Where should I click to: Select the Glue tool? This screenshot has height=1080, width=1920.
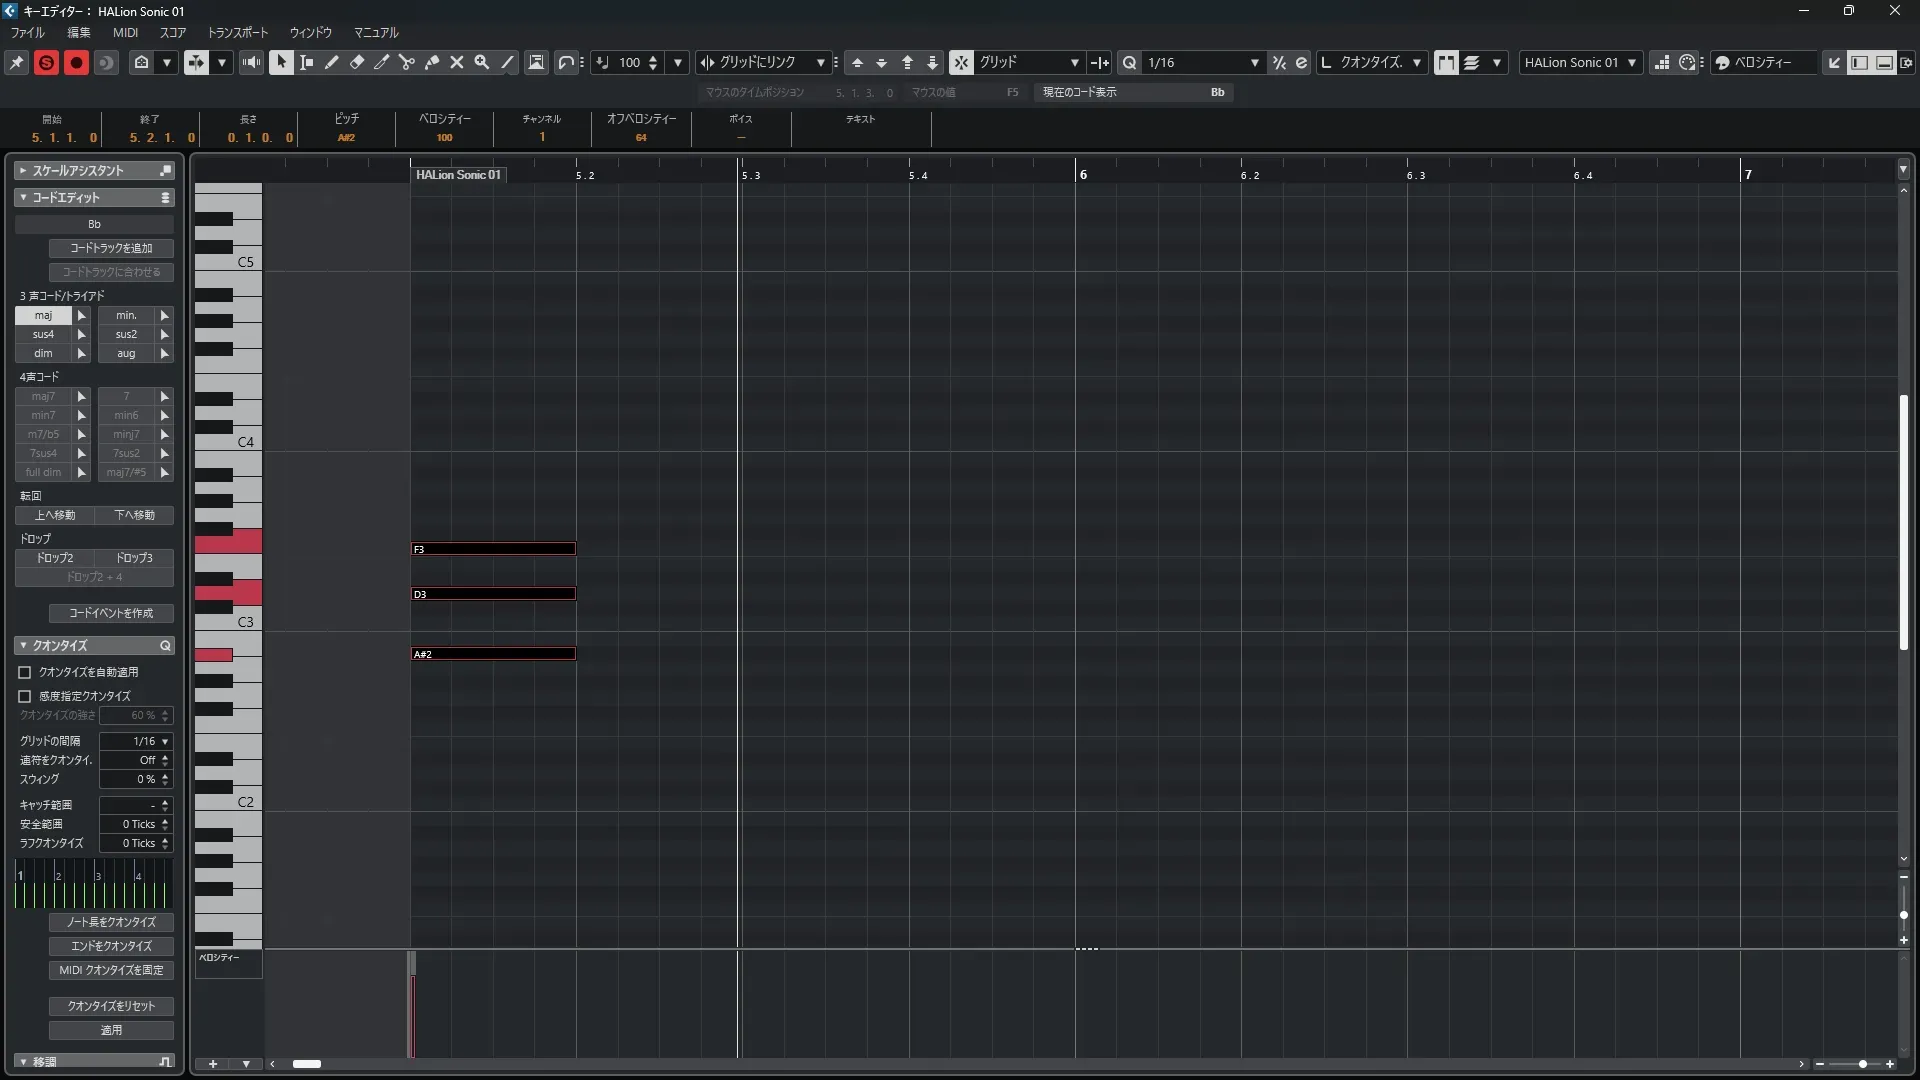[x=432, y=62]
